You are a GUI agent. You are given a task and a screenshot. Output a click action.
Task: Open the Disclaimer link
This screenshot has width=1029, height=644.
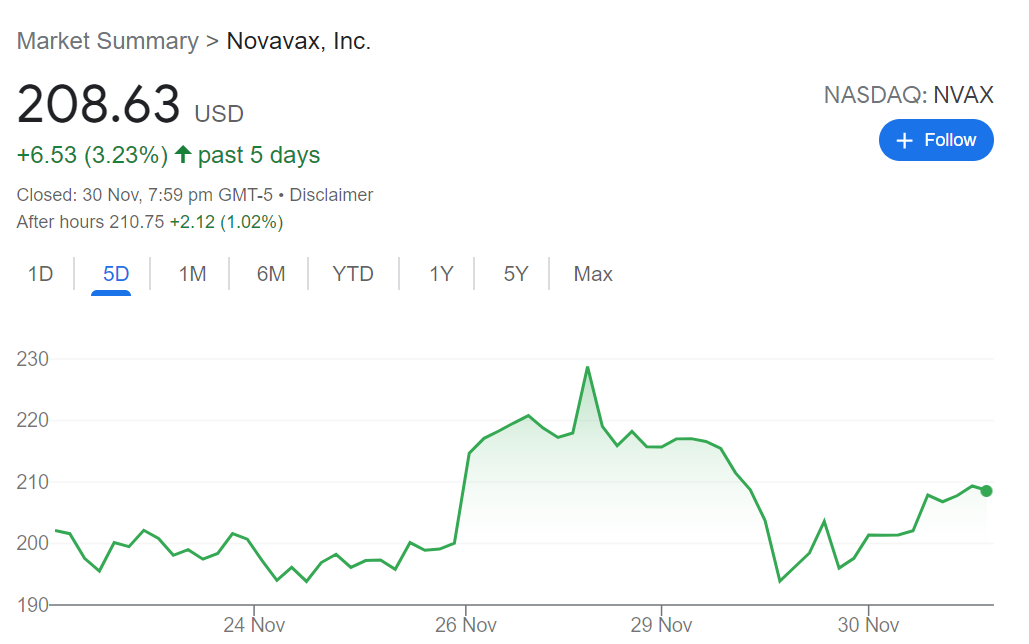pyautogui.click(x=331, y=195)
